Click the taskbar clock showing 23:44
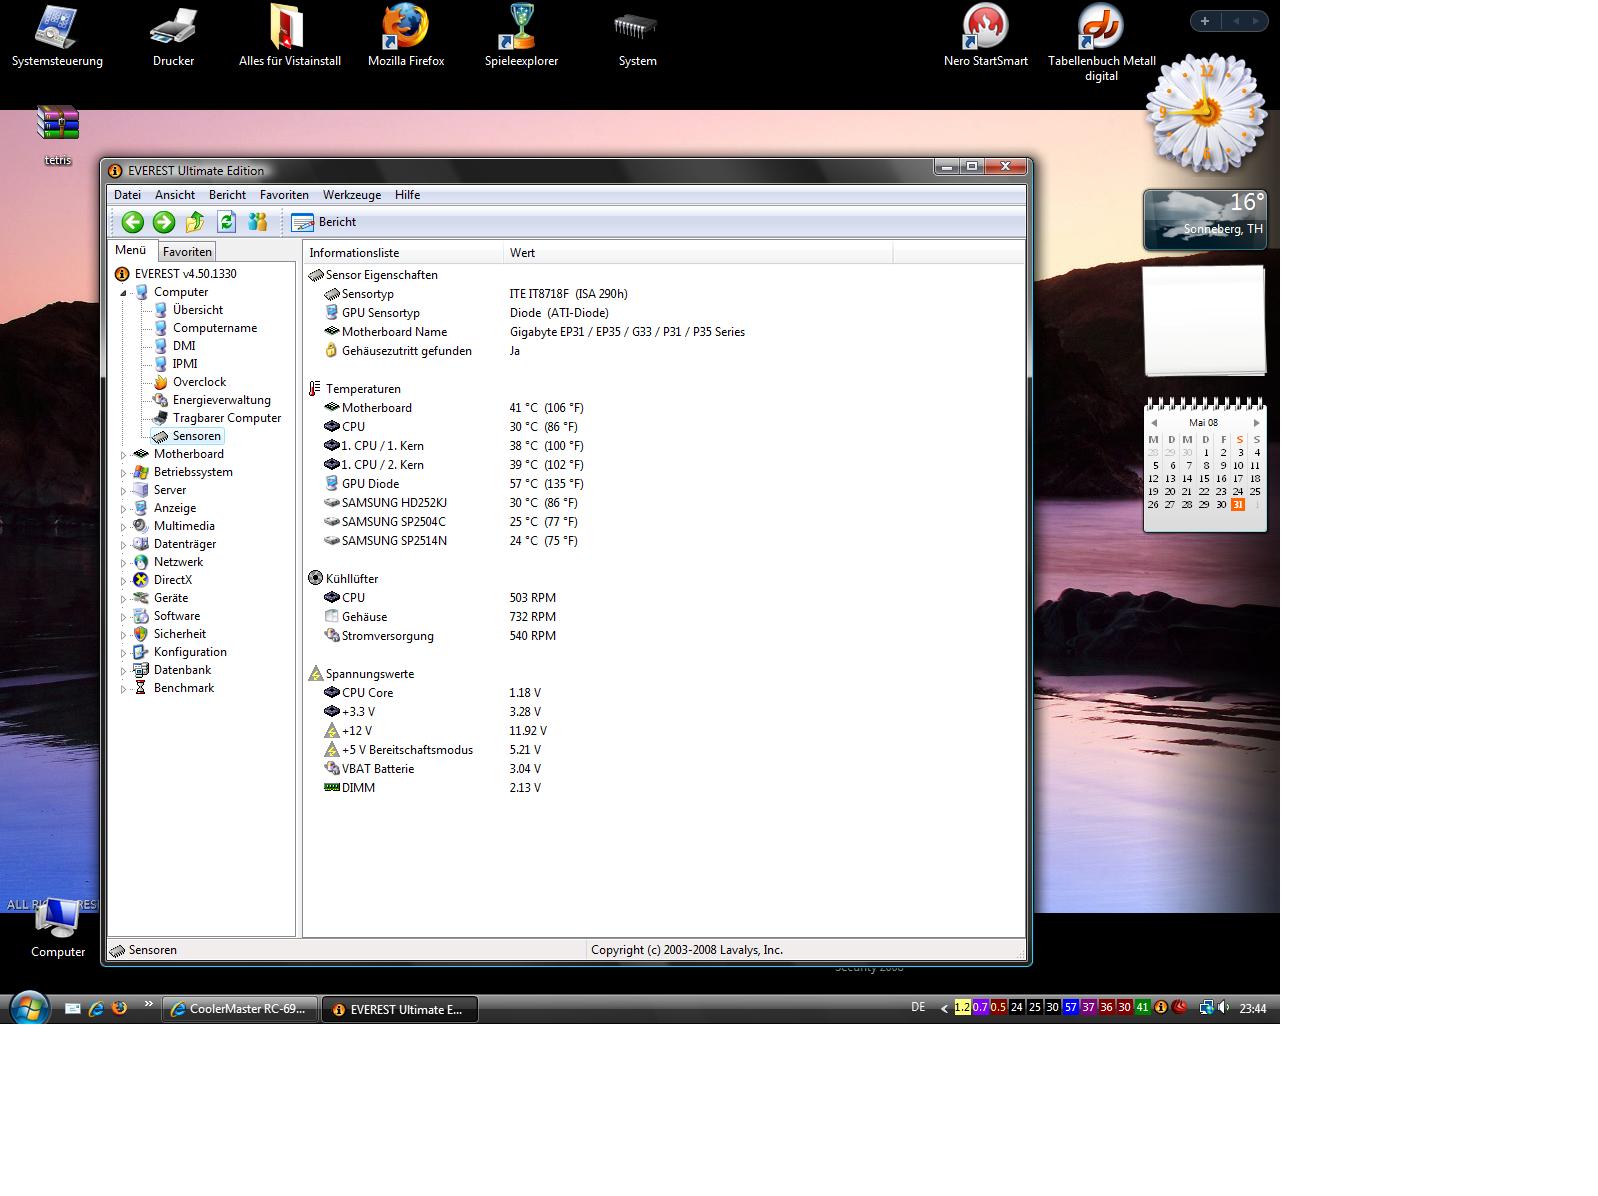1598x1196 pixels. pyautogui.click(x=1253, y=1009)
